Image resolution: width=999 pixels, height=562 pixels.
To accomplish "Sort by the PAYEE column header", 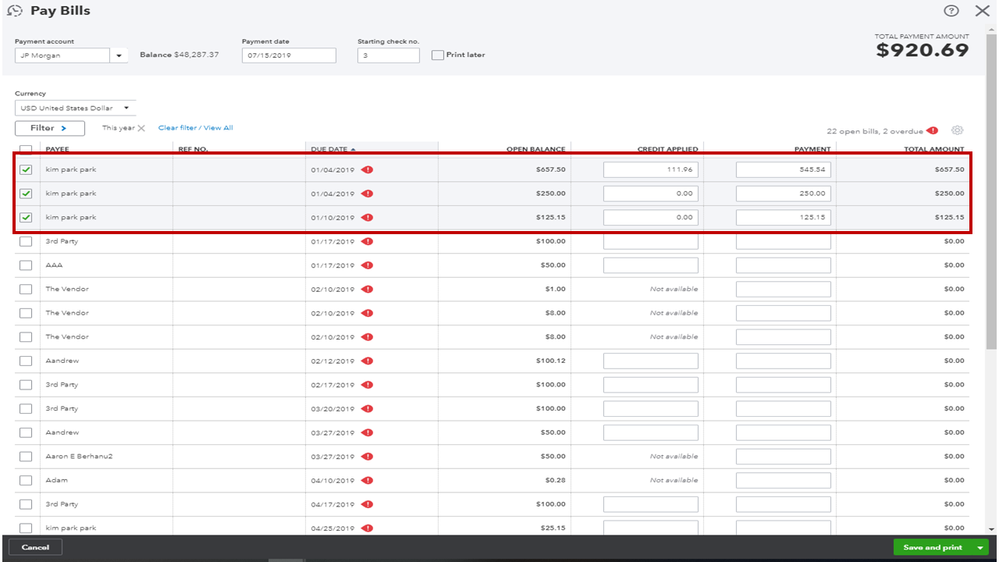I will (57, 150).
